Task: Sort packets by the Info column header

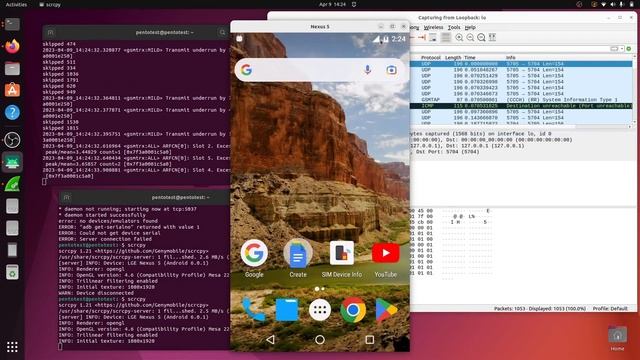Action: pos(510,58)
